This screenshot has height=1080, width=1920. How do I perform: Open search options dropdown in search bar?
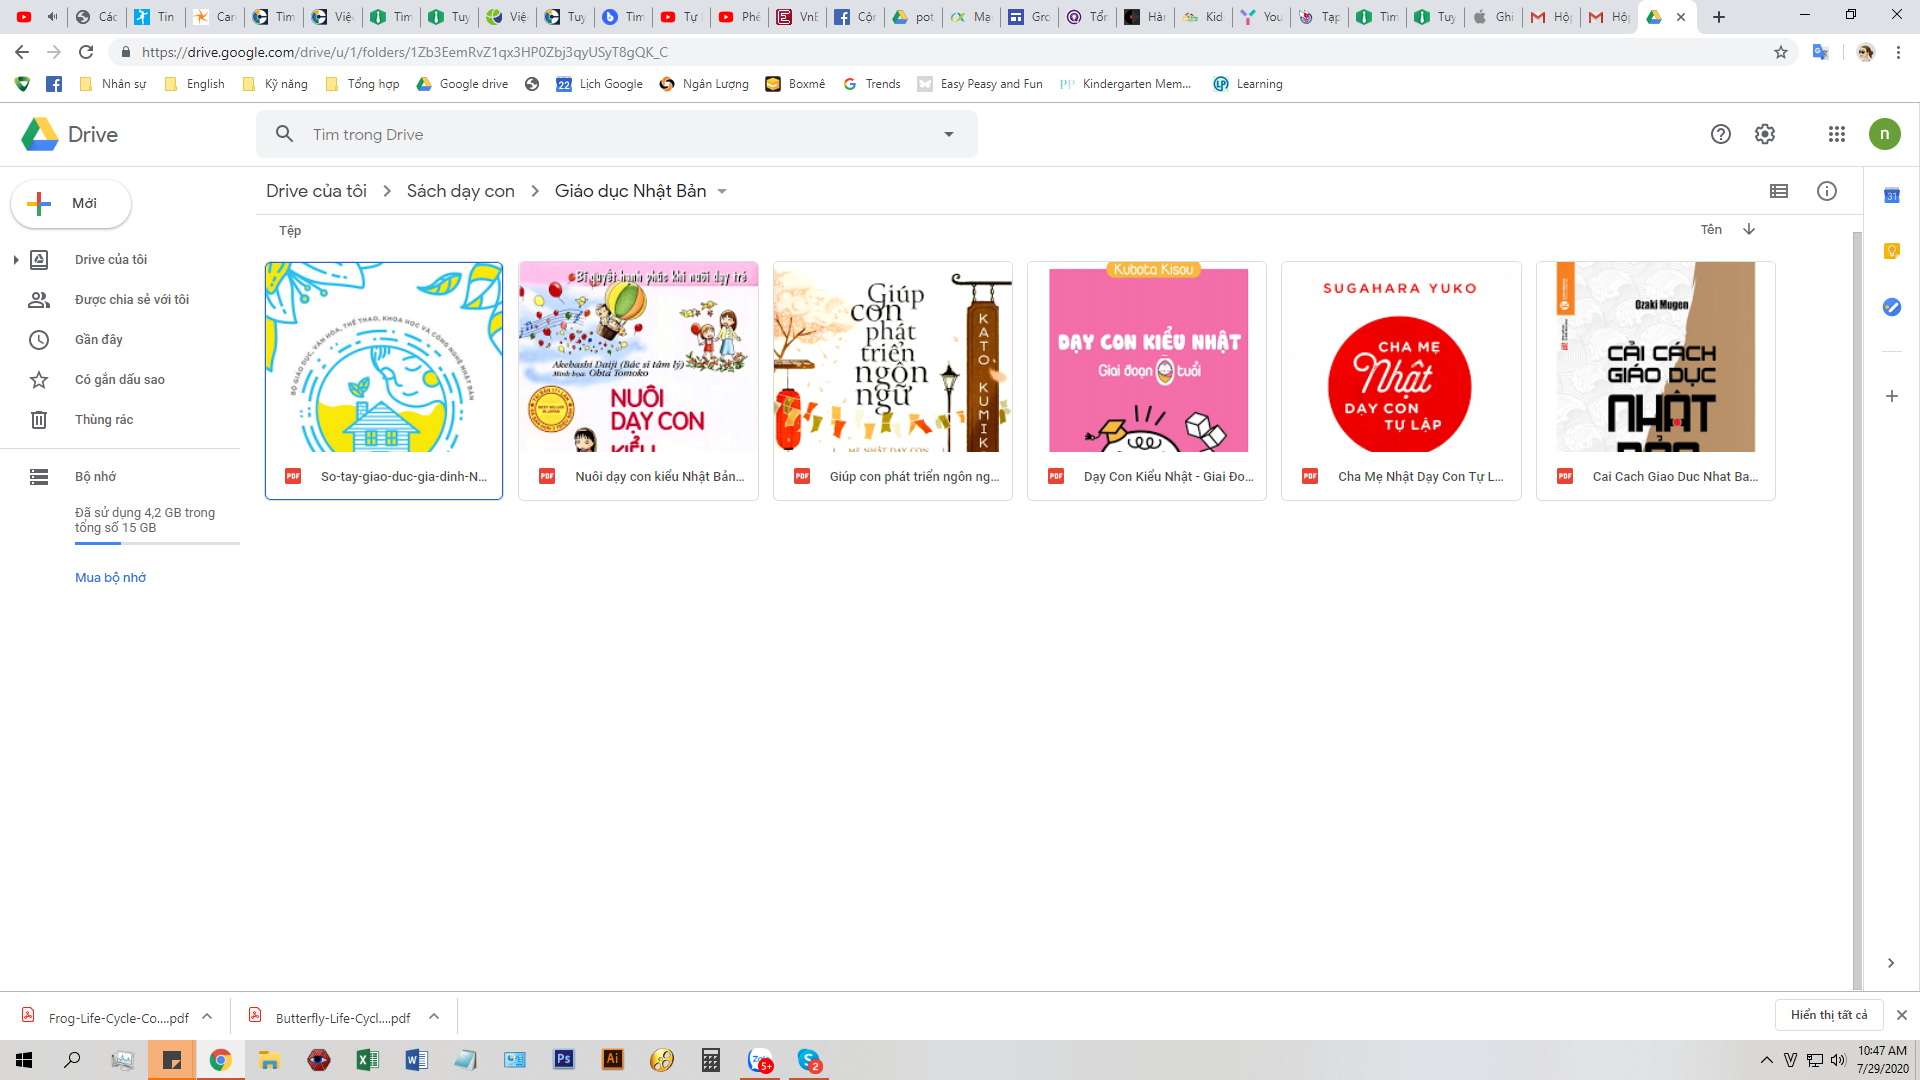[948, 134]
